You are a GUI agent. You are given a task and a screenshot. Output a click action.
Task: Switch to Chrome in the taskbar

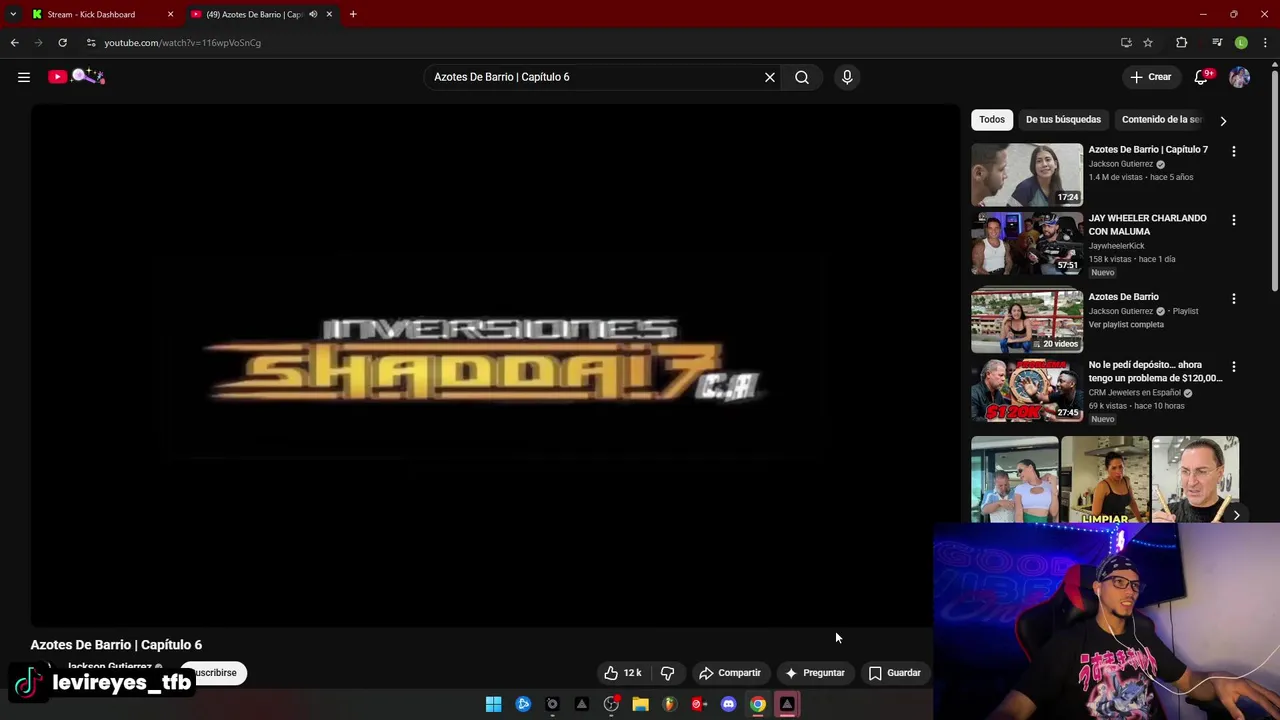758,705
